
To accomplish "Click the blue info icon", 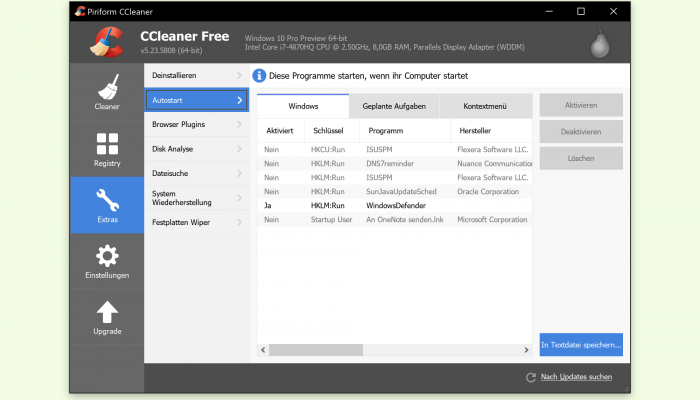I will coord(259,75).
